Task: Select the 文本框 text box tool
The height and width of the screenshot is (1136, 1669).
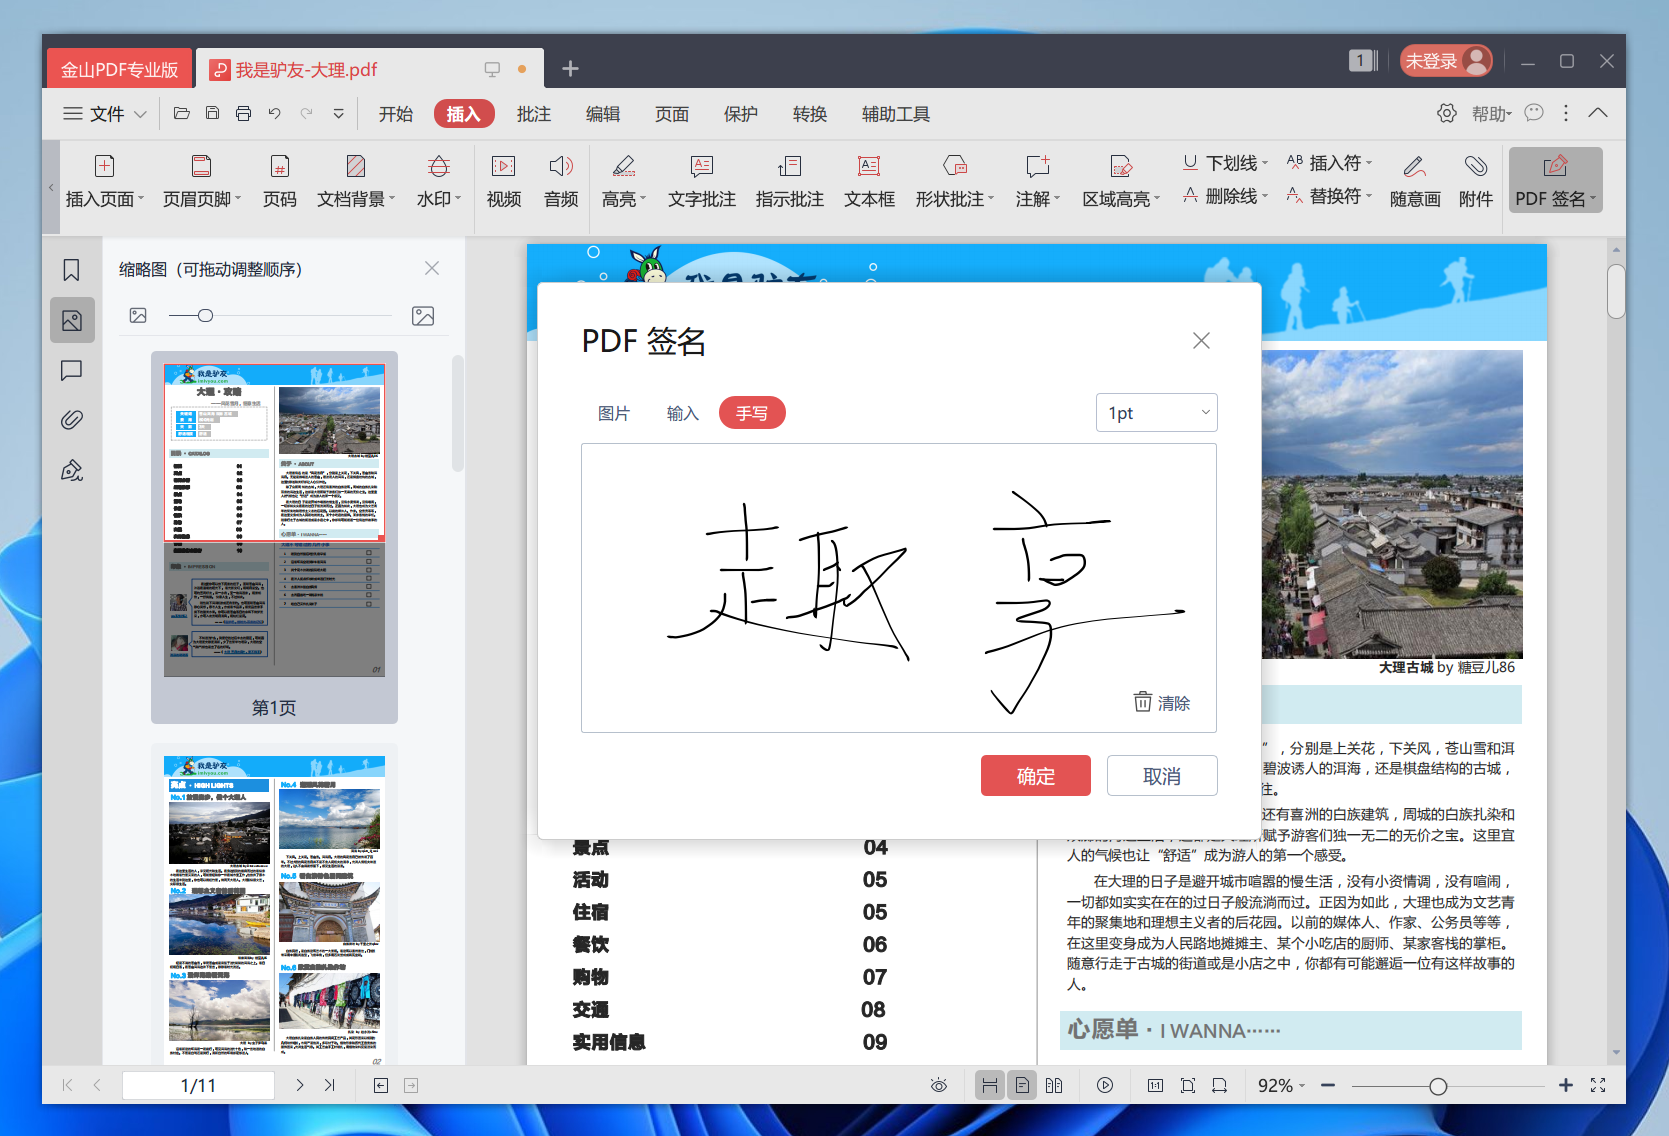Action: [869, 181]
